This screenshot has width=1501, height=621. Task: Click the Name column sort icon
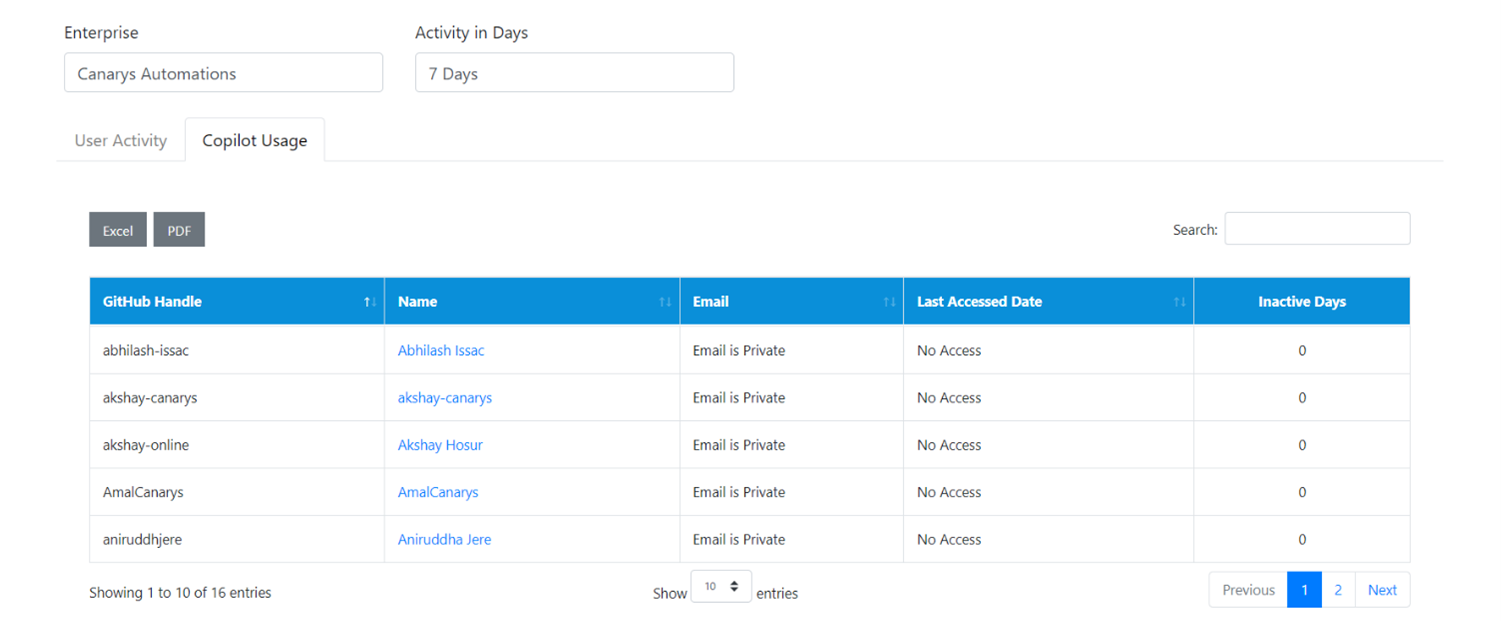click(665, 302)
